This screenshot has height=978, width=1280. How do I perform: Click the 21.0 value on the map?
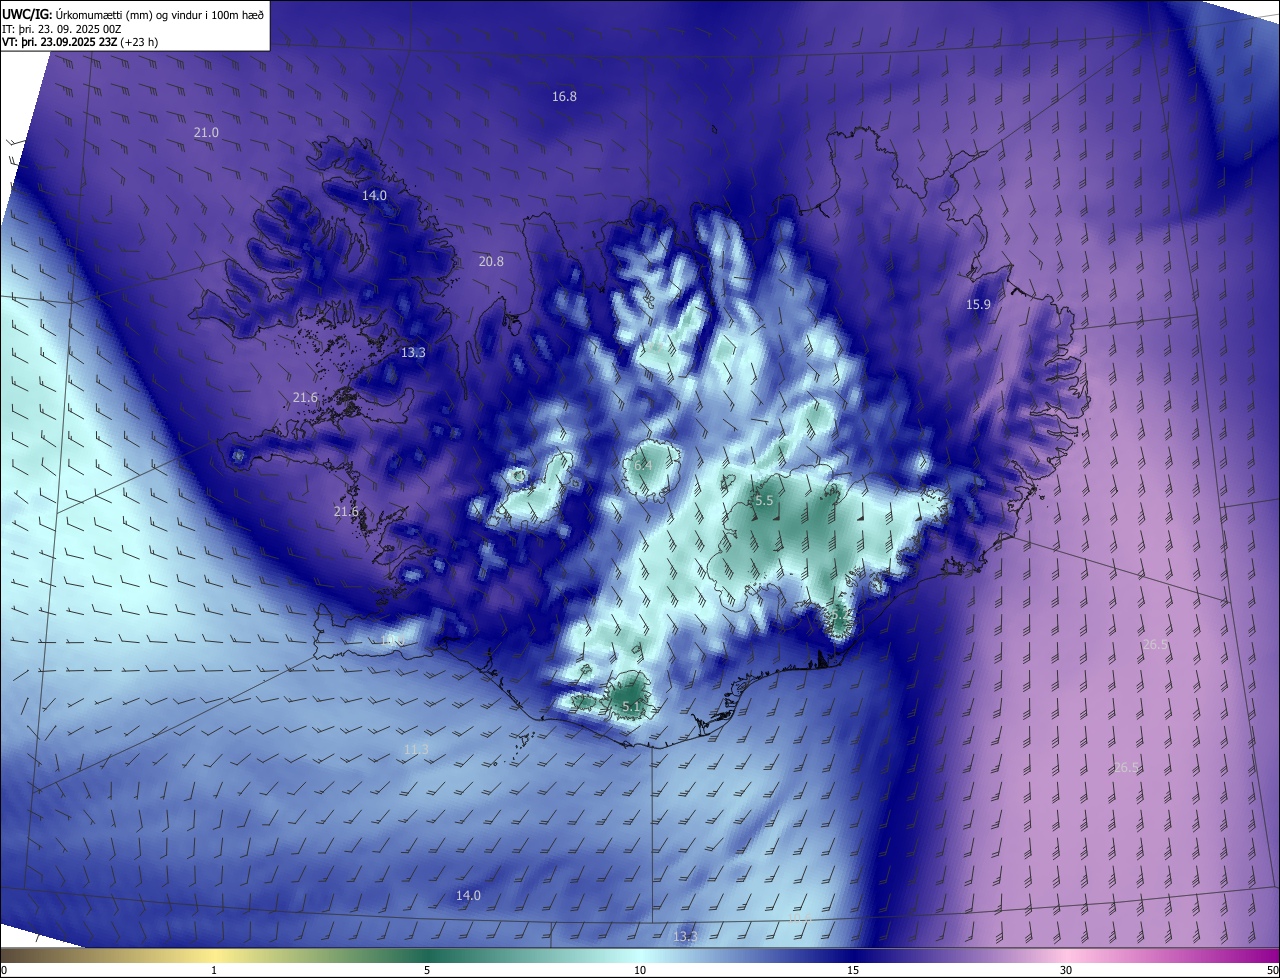206,133
